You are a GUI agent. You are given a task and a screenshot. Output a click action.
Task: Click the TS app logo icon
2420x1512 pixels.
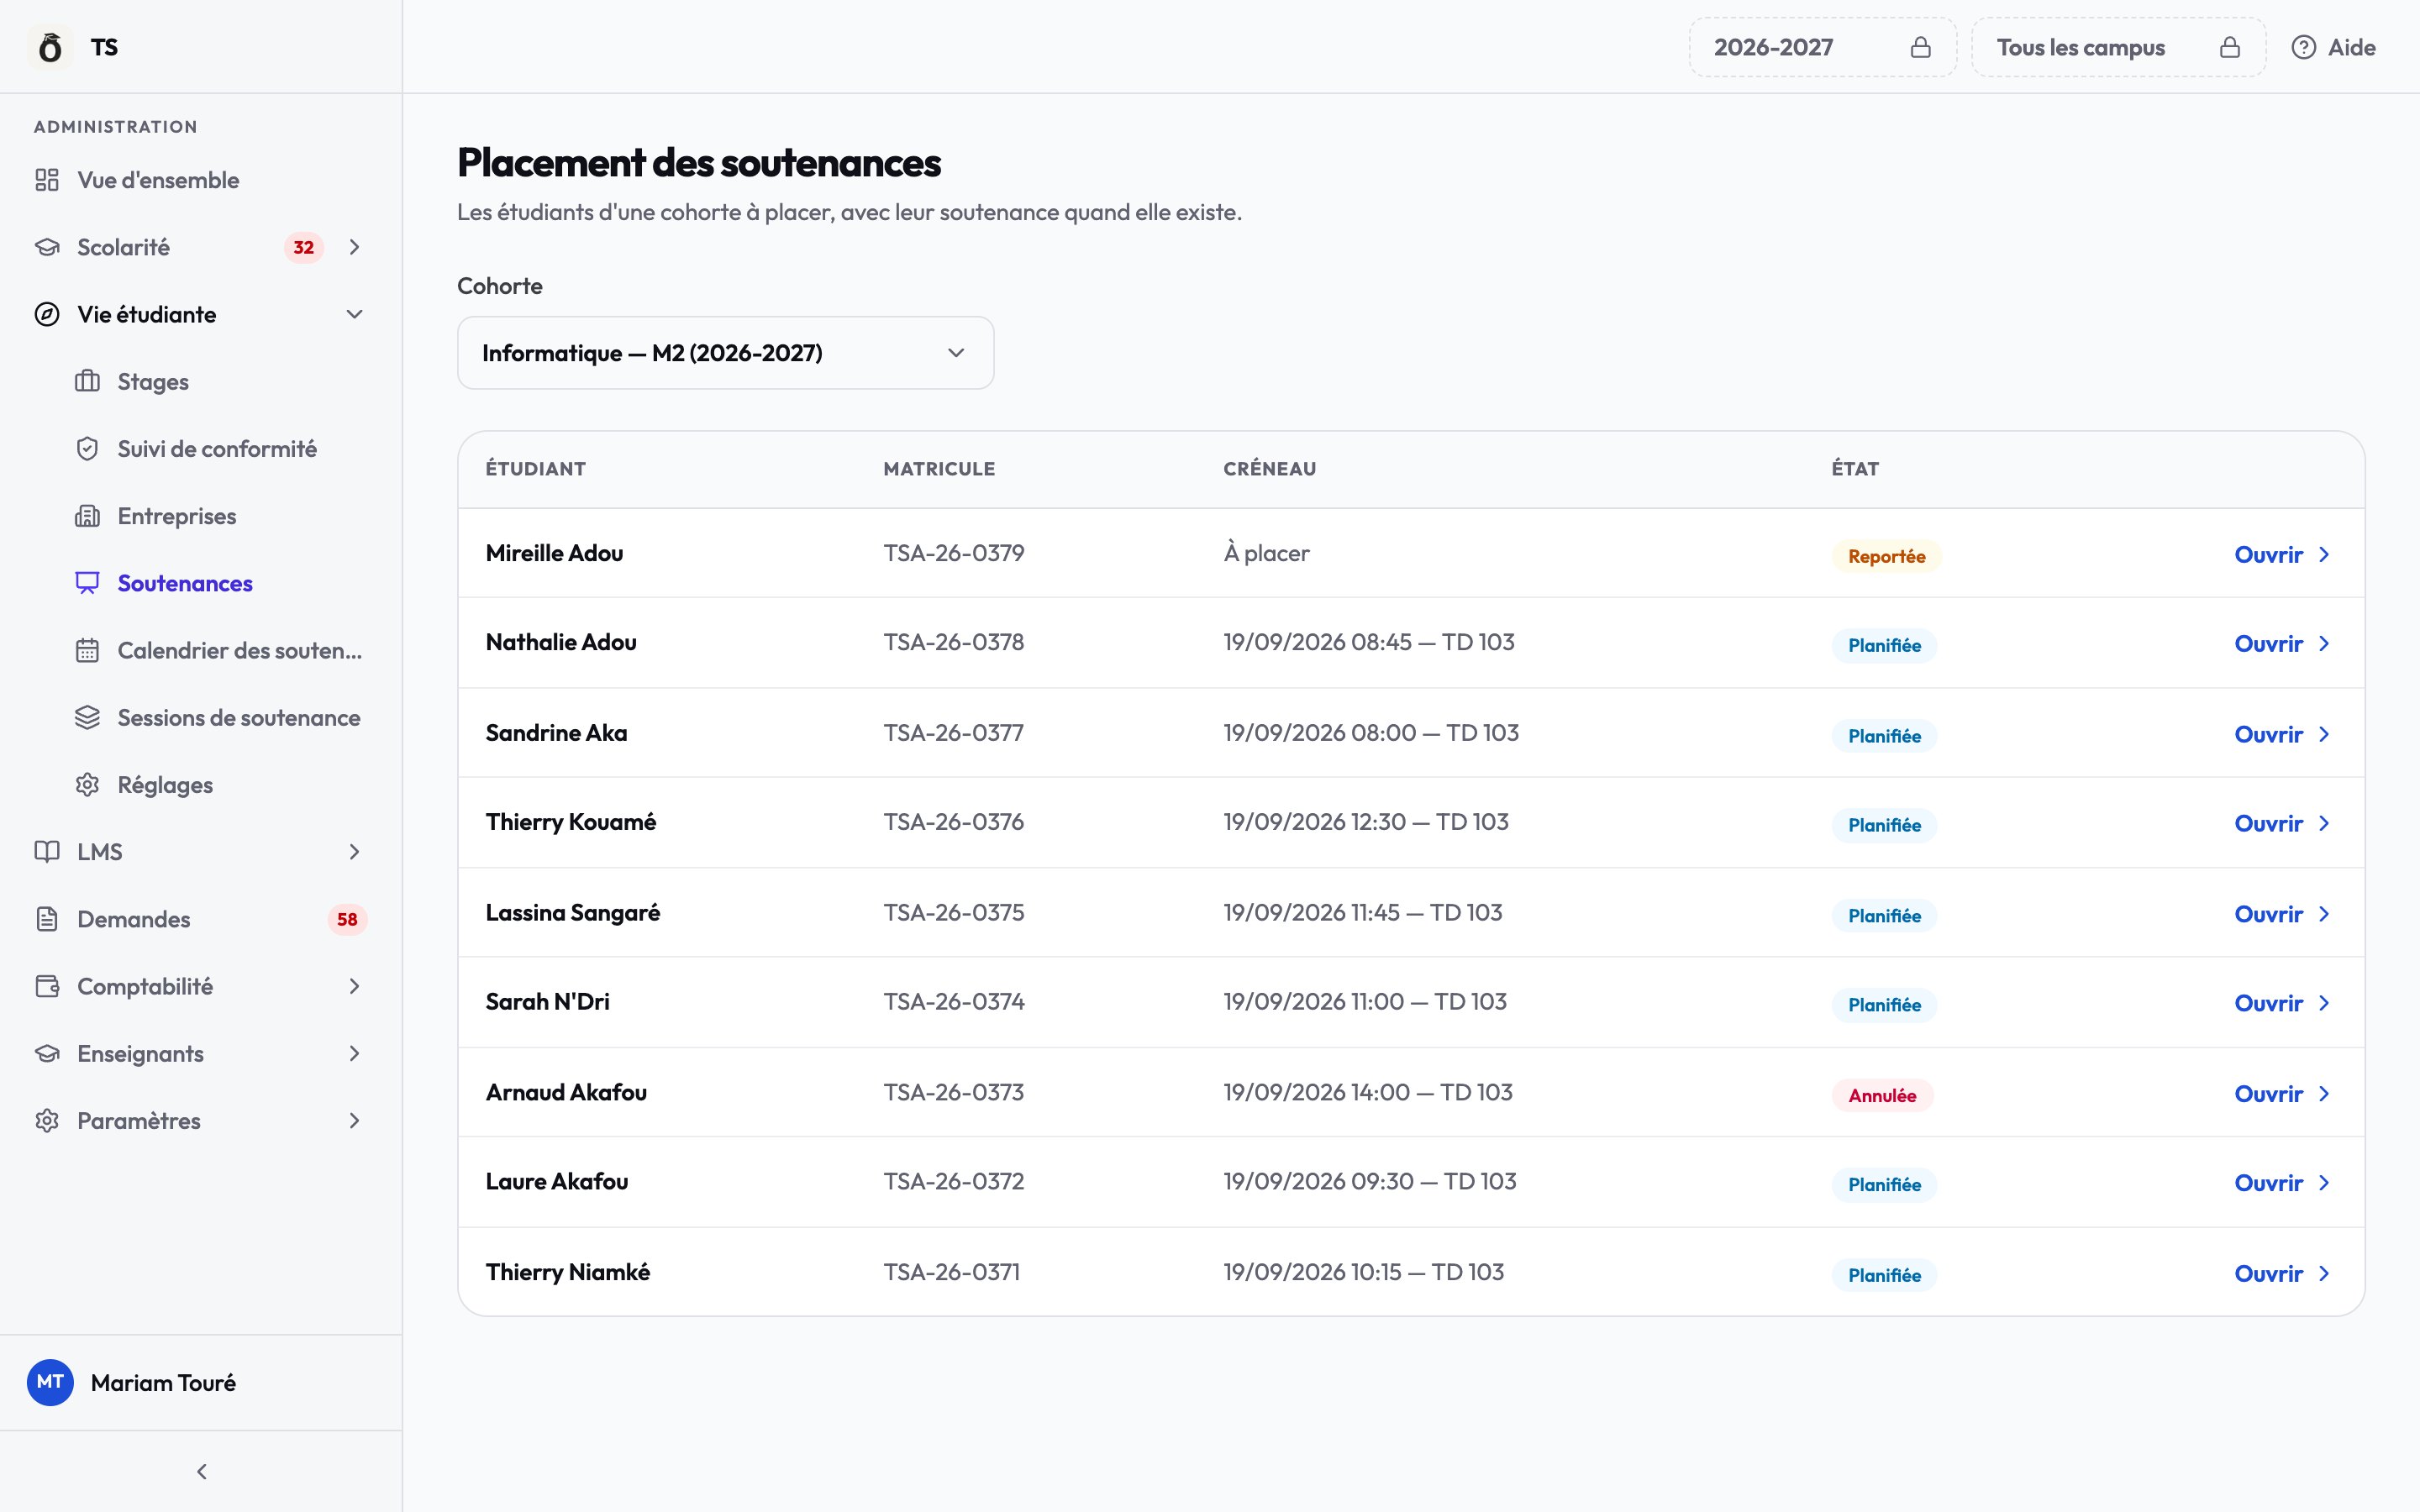tap(50, 47)
